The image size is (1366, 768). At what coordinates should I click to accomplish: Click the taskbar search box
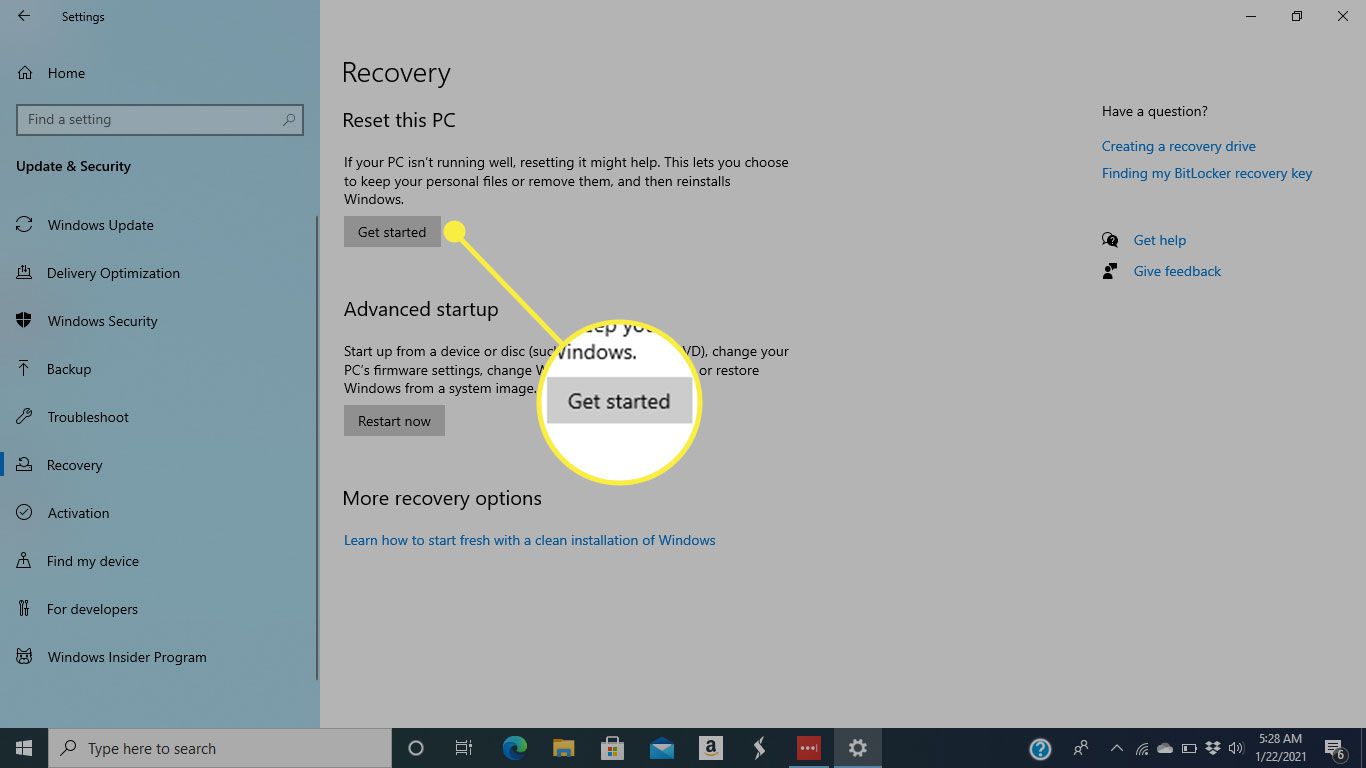click(x=220, y=748)
